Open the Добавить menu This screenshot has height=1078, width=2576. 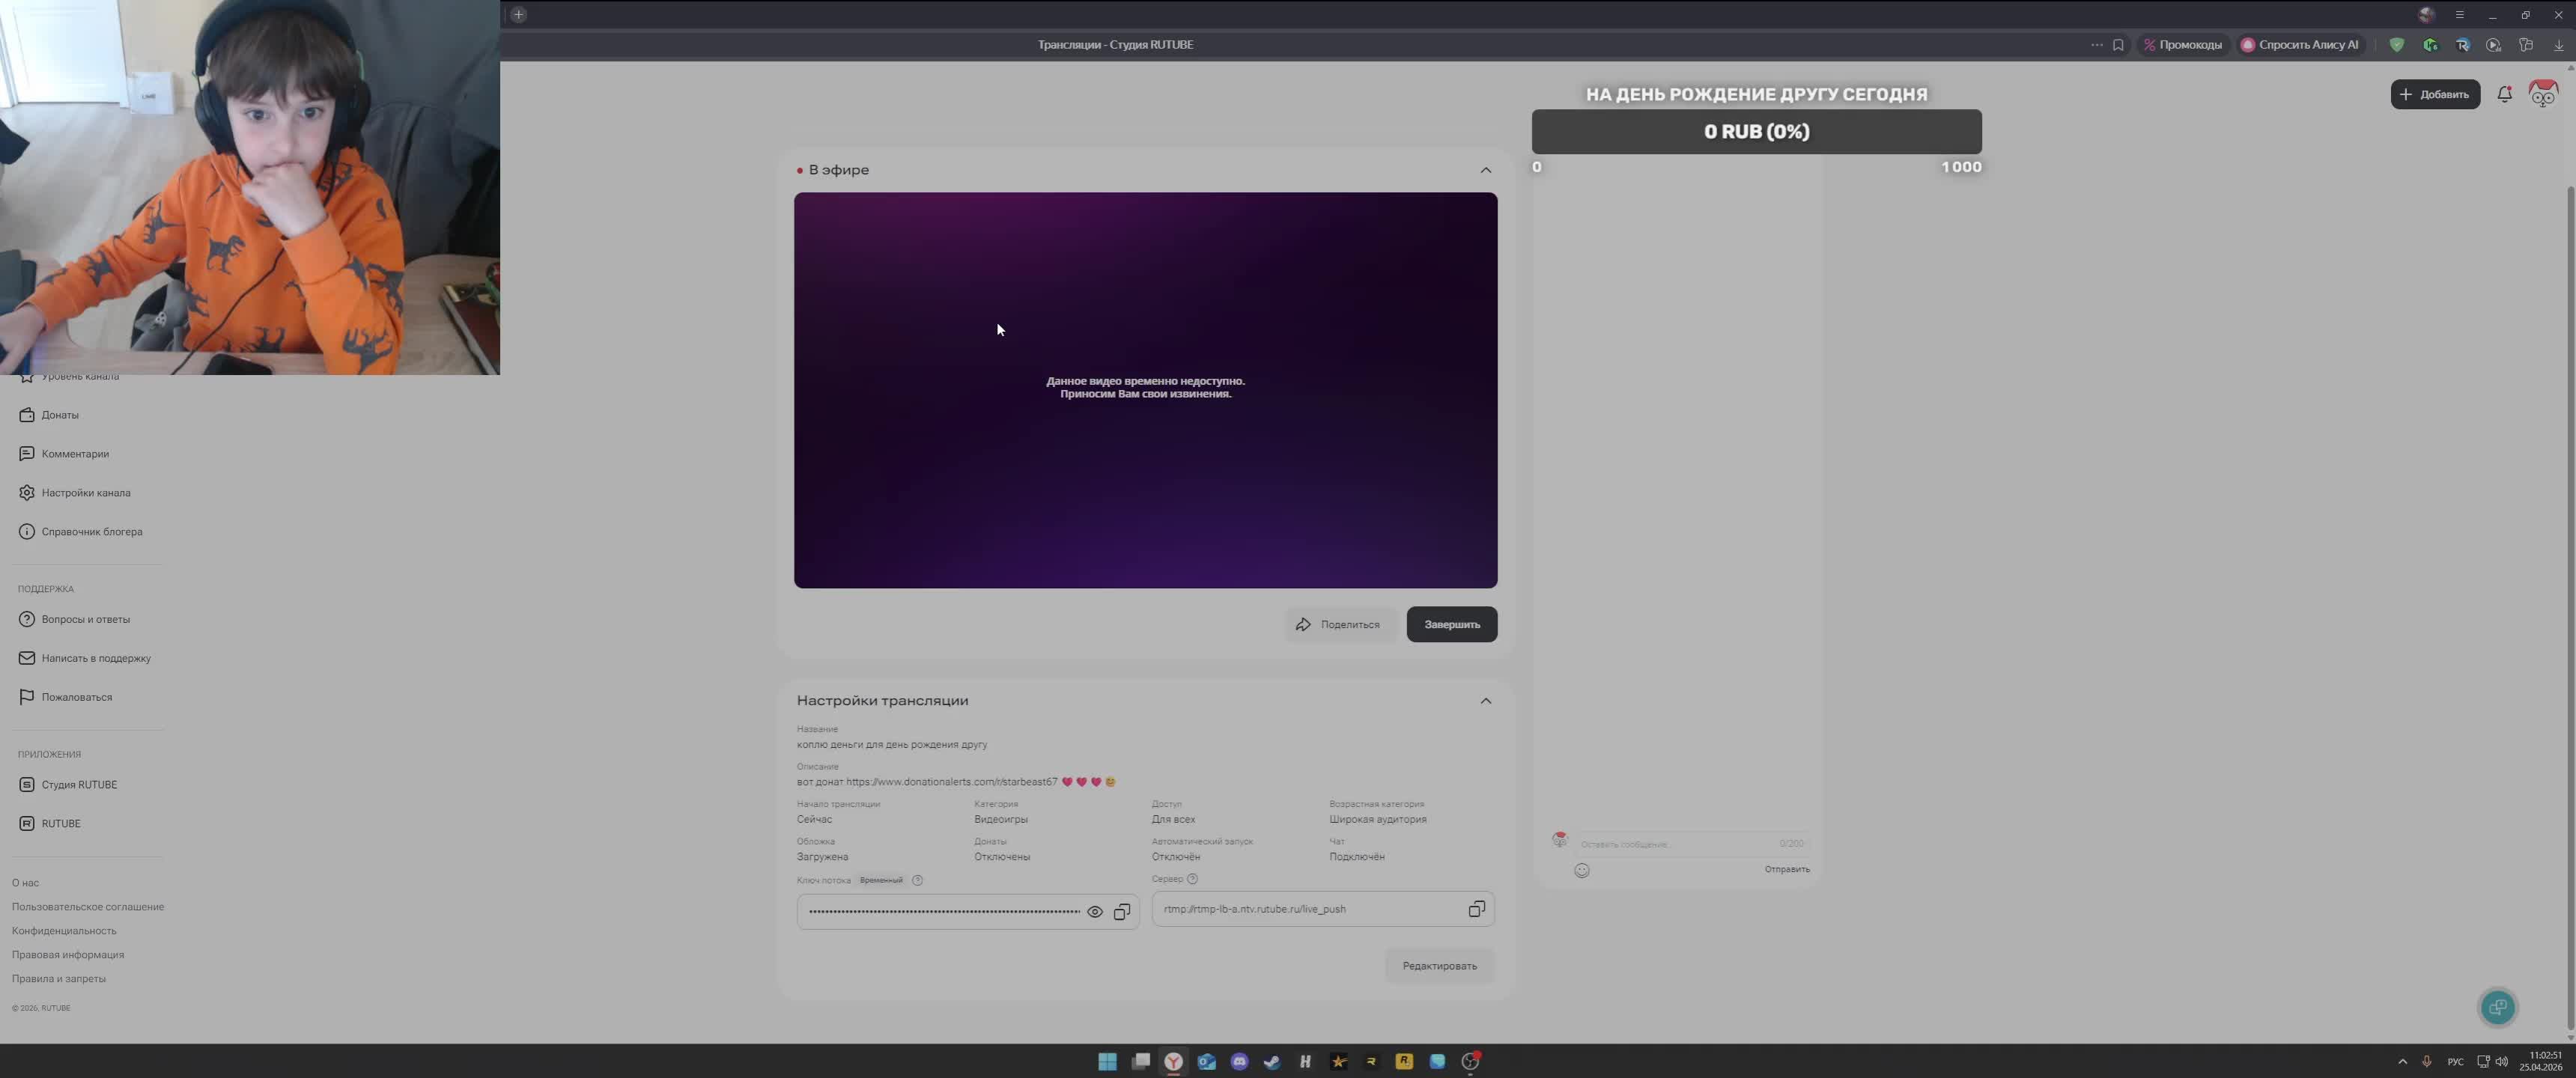pos(2434,94)
